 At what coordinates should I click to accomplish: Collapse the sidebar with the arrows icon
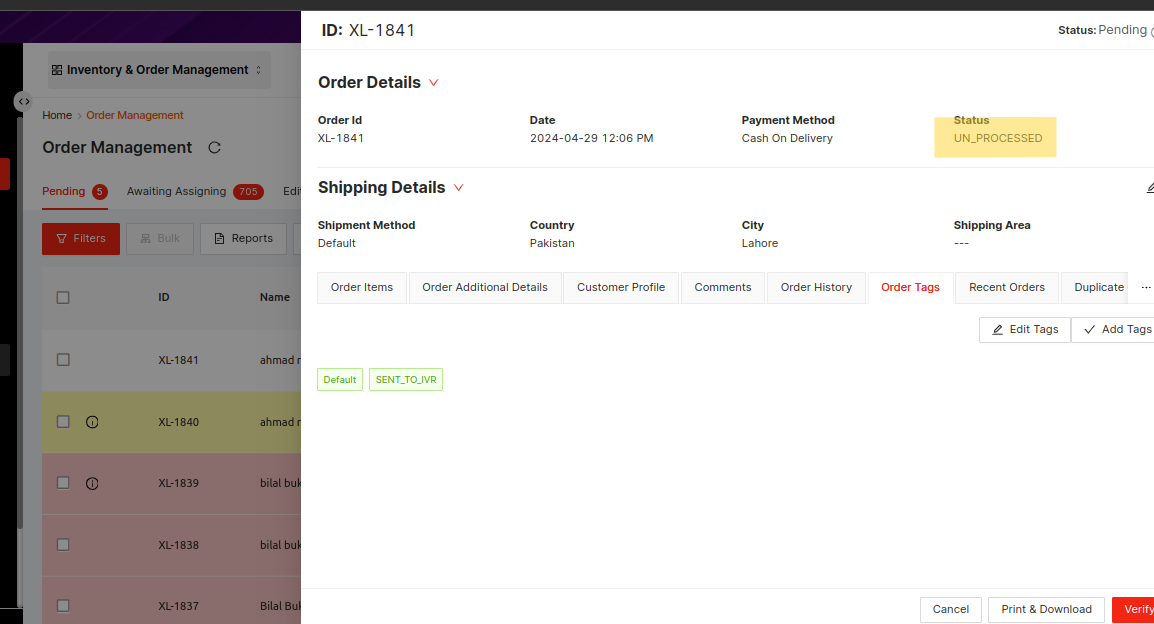pos(23,101)
